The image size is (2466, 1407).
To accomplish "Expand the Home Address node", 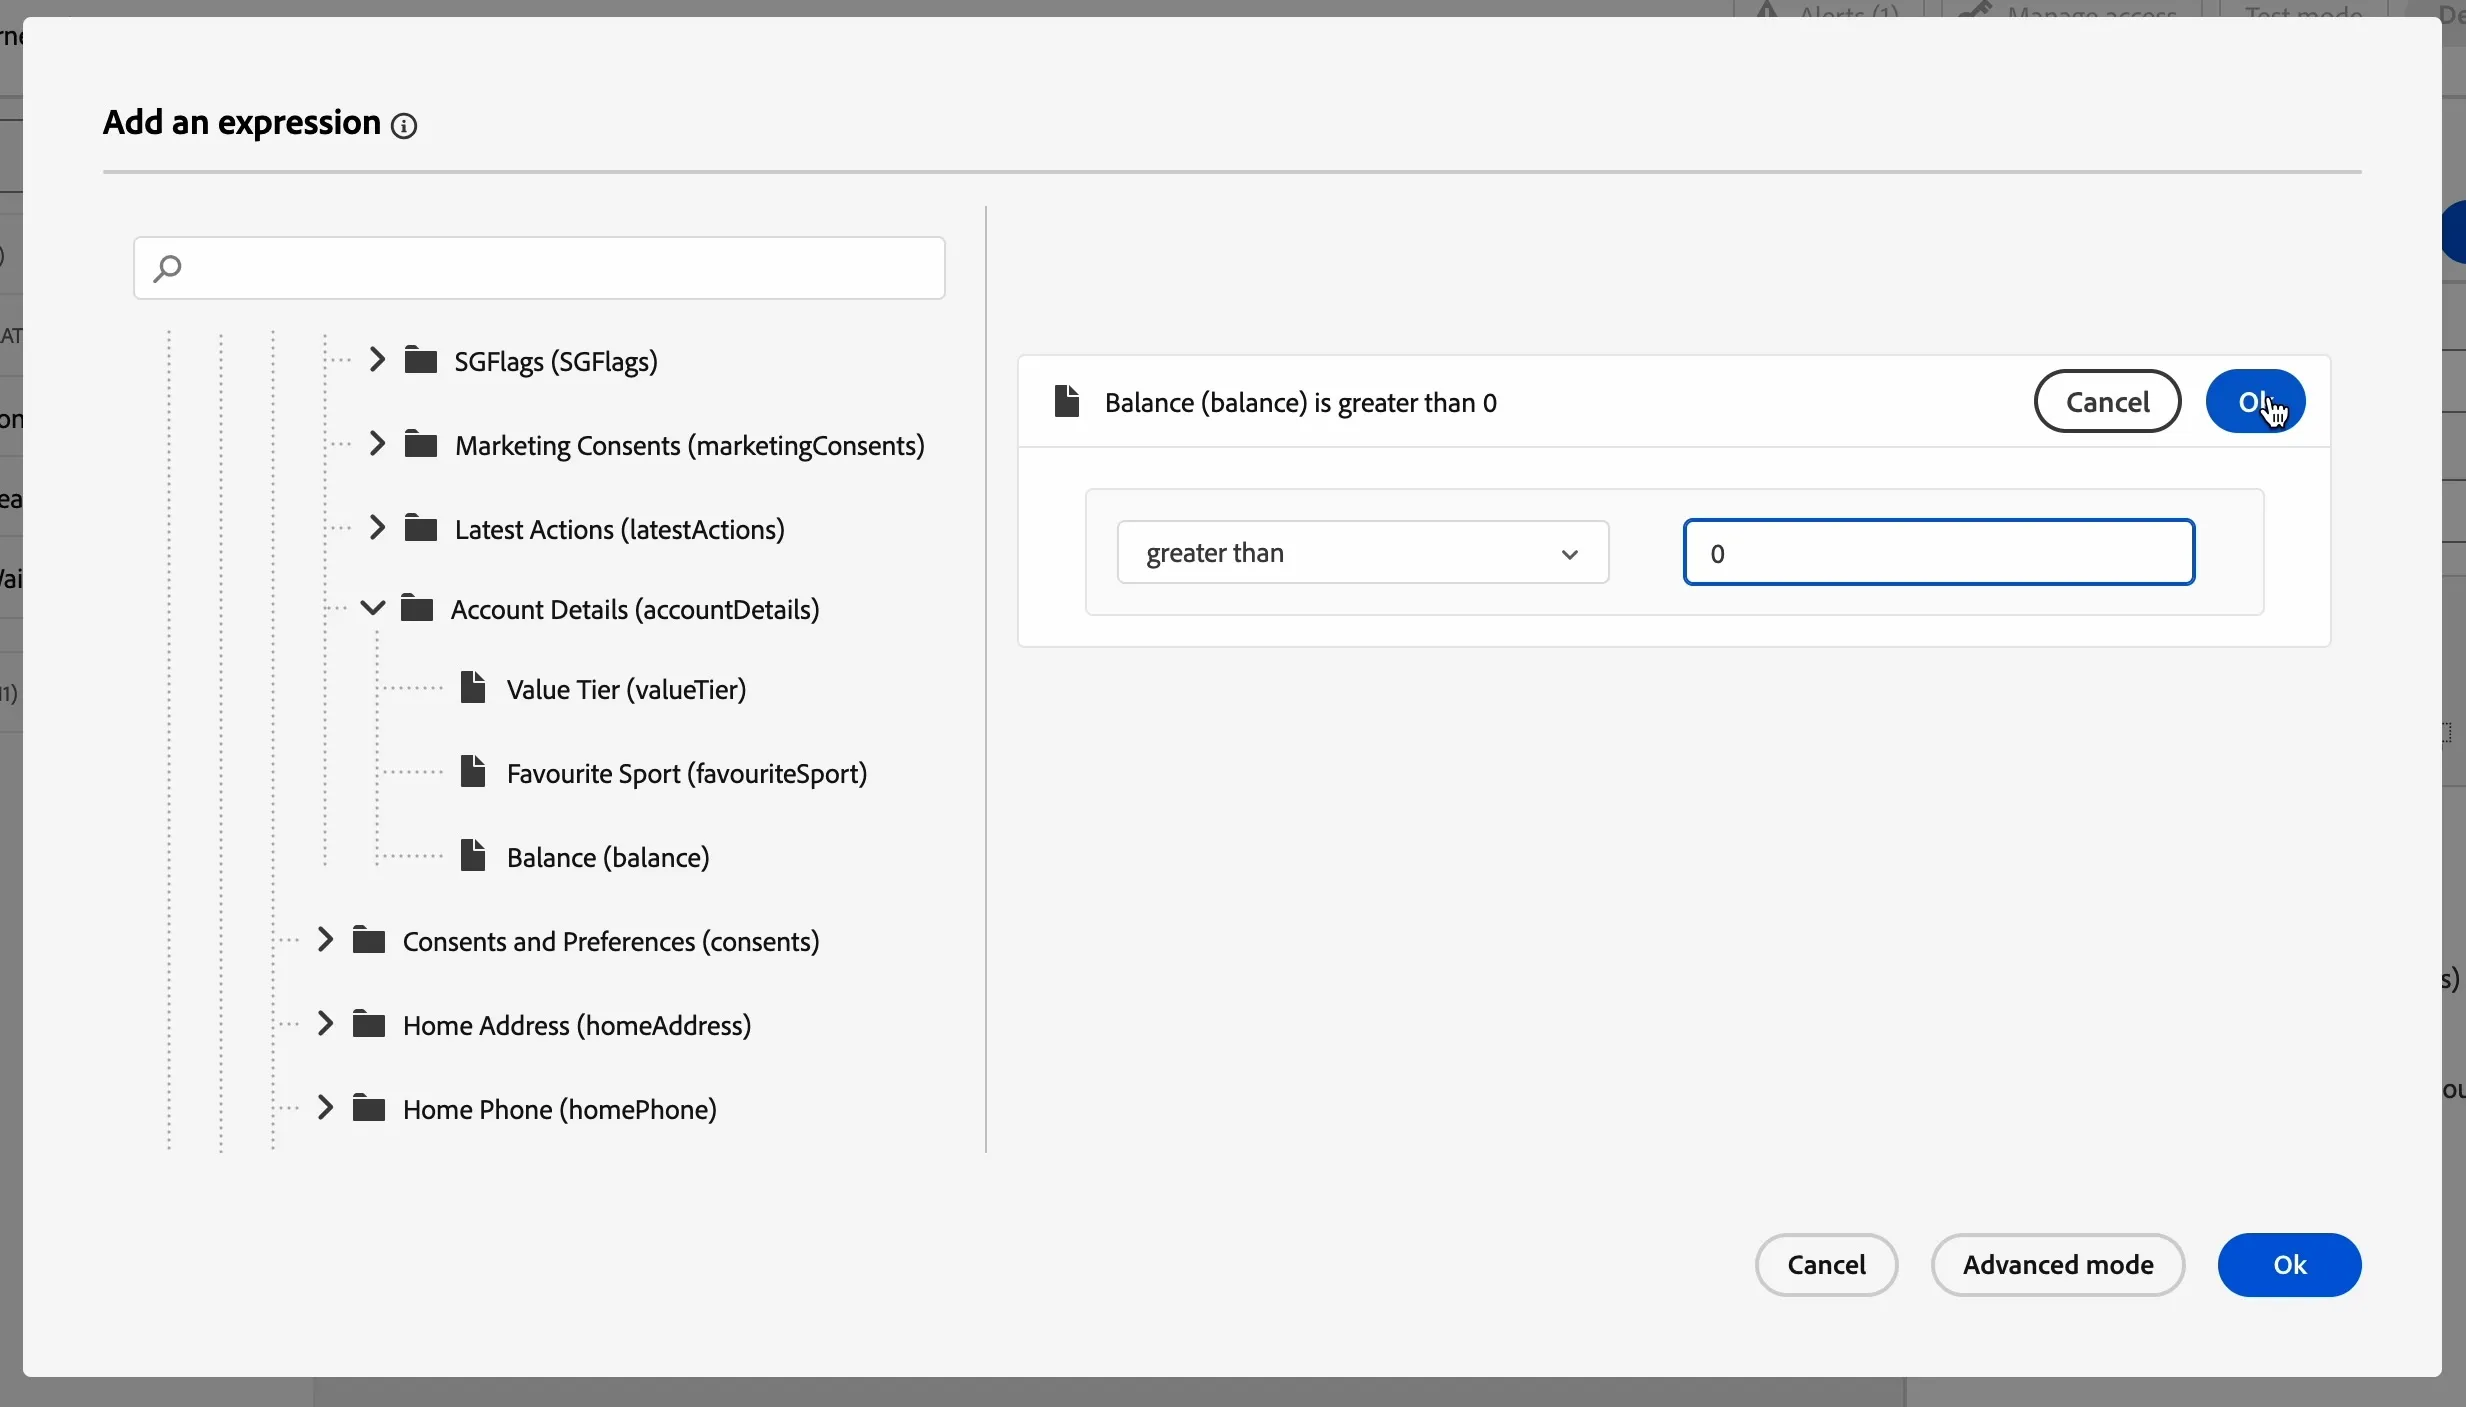I will point(325,1024).
